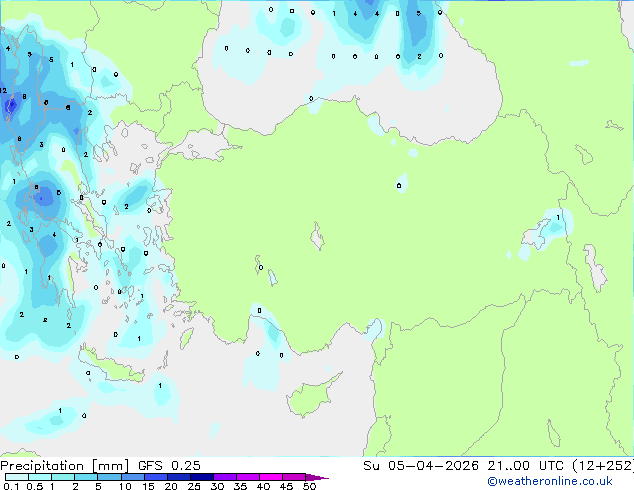The height and width of the screenshot is (490, 634).
Task: Click the '40' legend scale label
Action: [x=264, y=486]
